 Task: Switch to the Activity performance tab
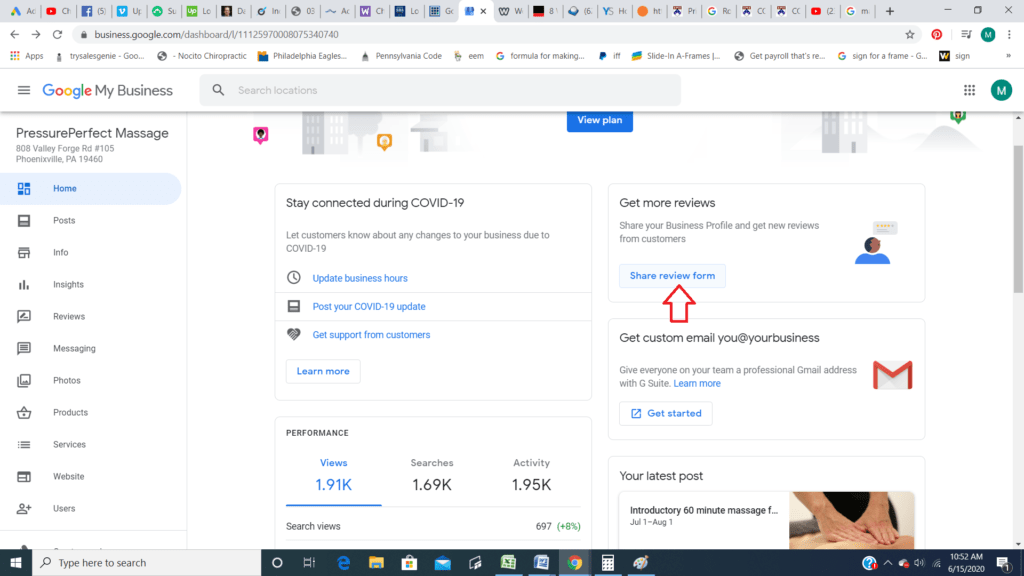click(531, 475)
